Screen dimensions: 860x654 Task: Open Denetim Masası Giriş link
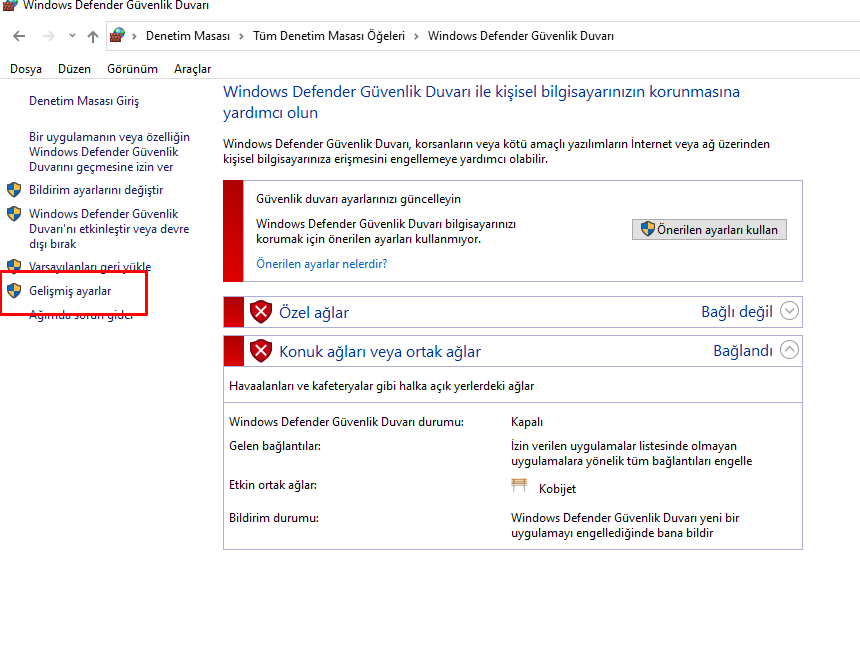click(x=84, y=101)
